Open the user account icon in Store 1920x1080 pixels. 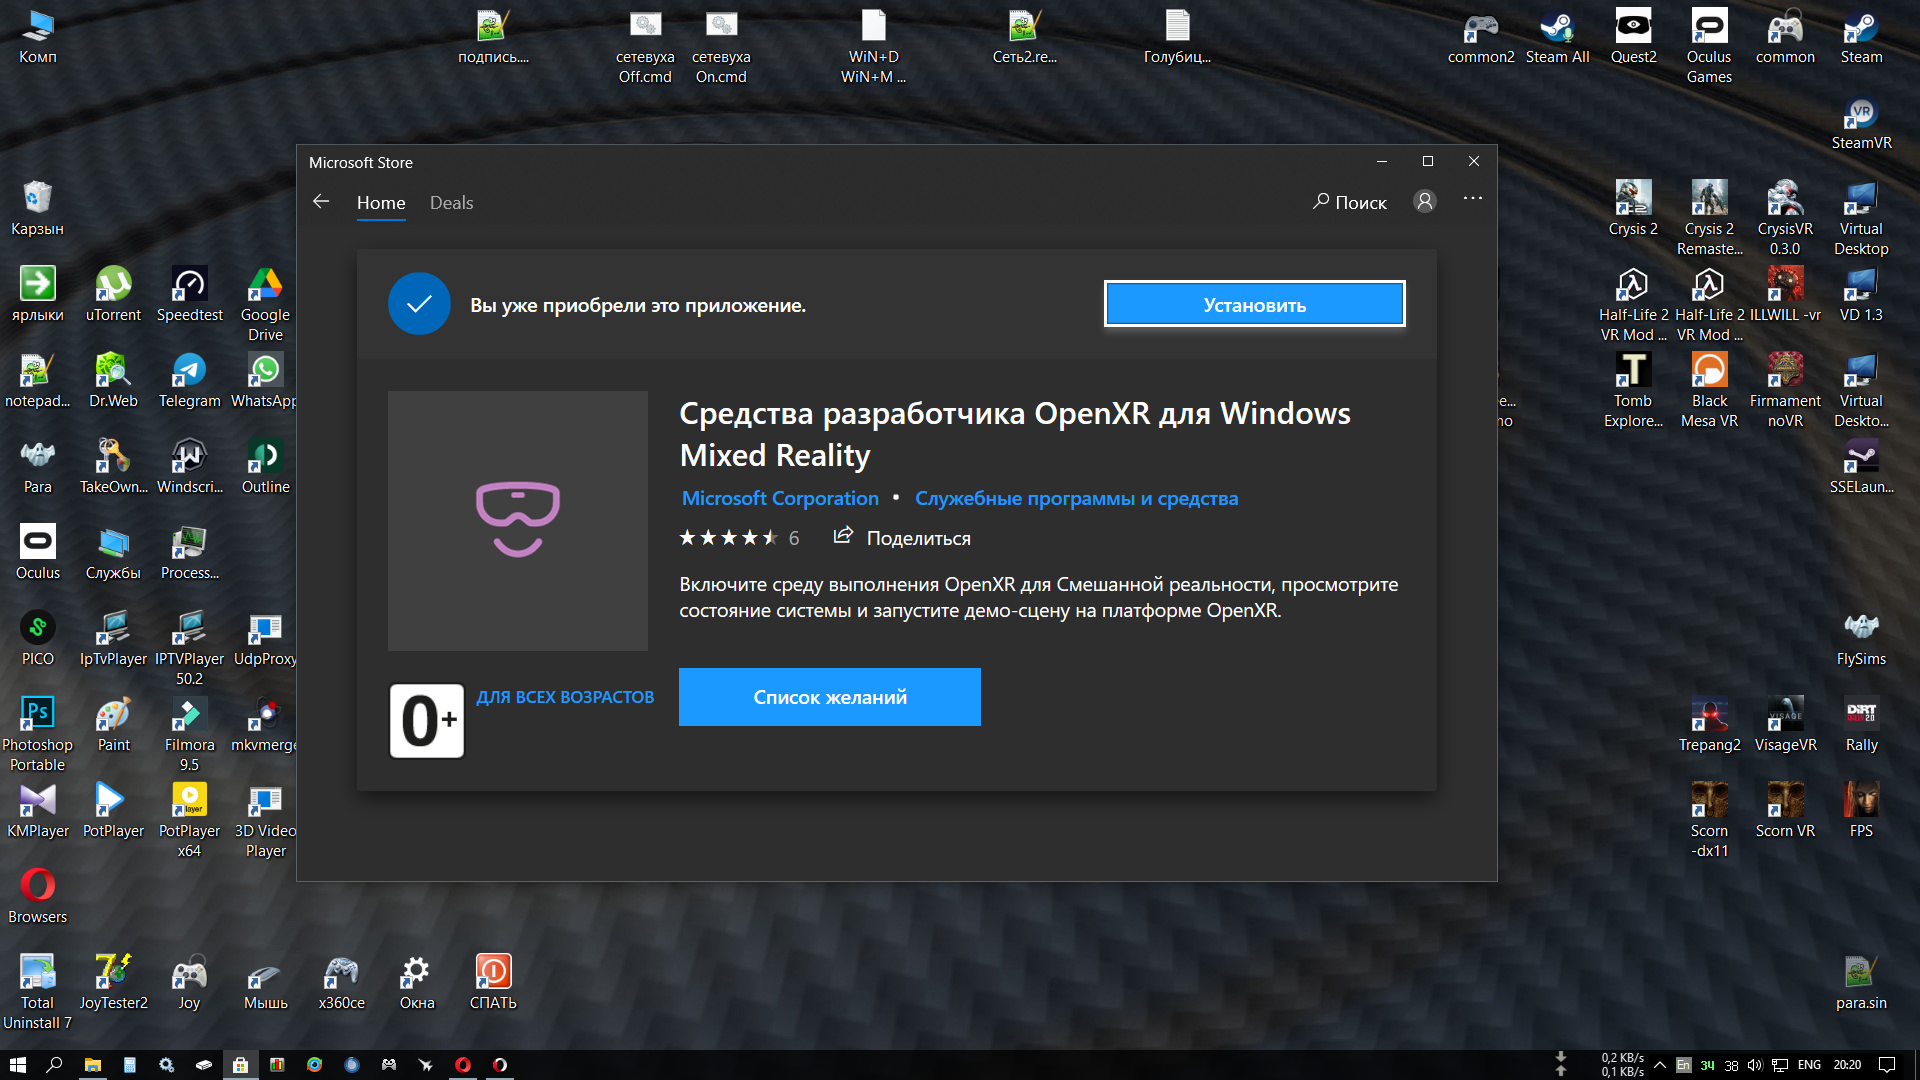(x=1425, y=202)
